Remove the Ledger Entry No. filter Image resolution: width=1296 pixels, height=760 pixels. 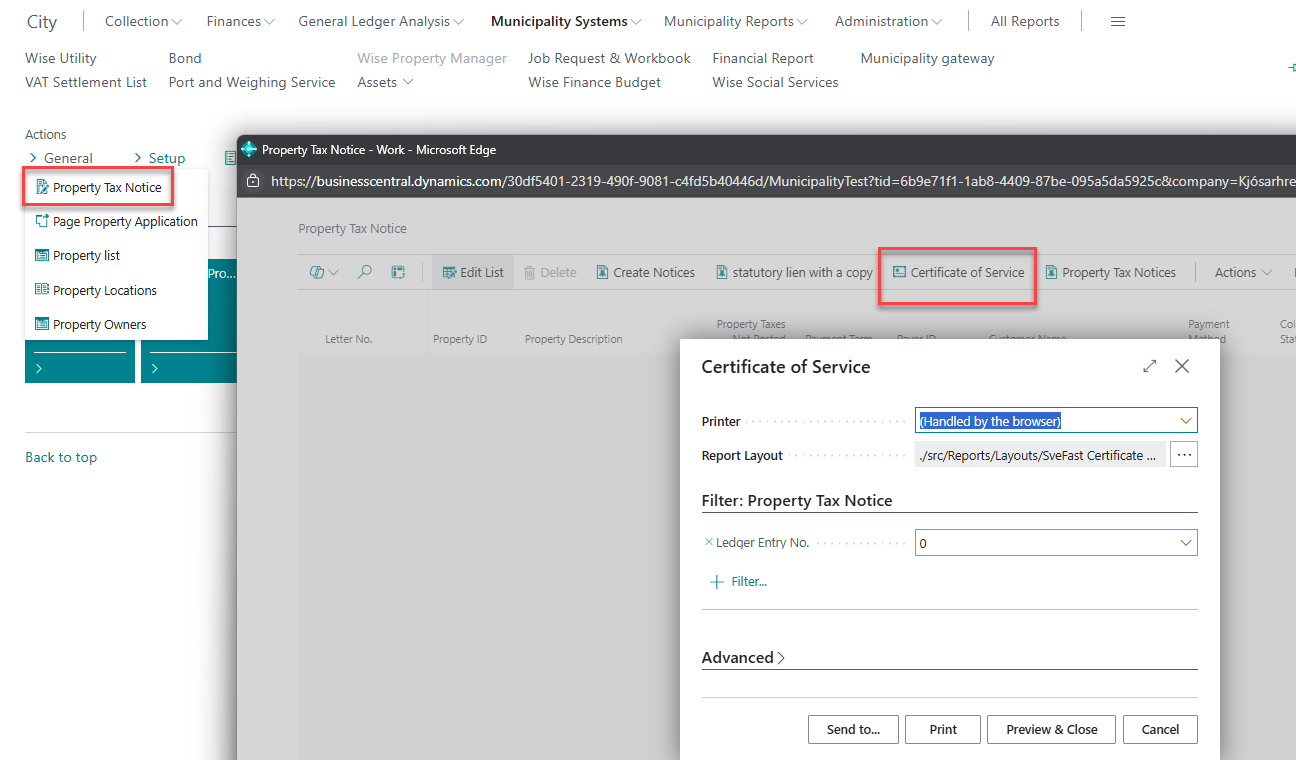coord(709,542)
